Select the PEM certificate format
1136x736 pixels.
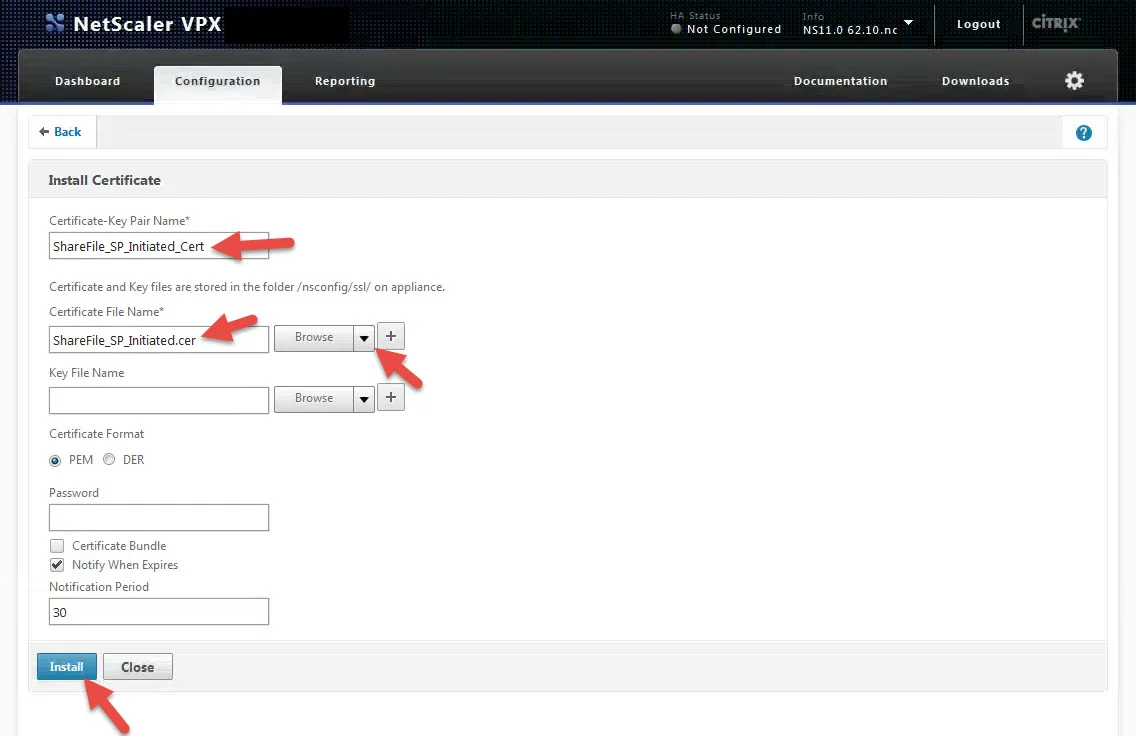[55, 461]
